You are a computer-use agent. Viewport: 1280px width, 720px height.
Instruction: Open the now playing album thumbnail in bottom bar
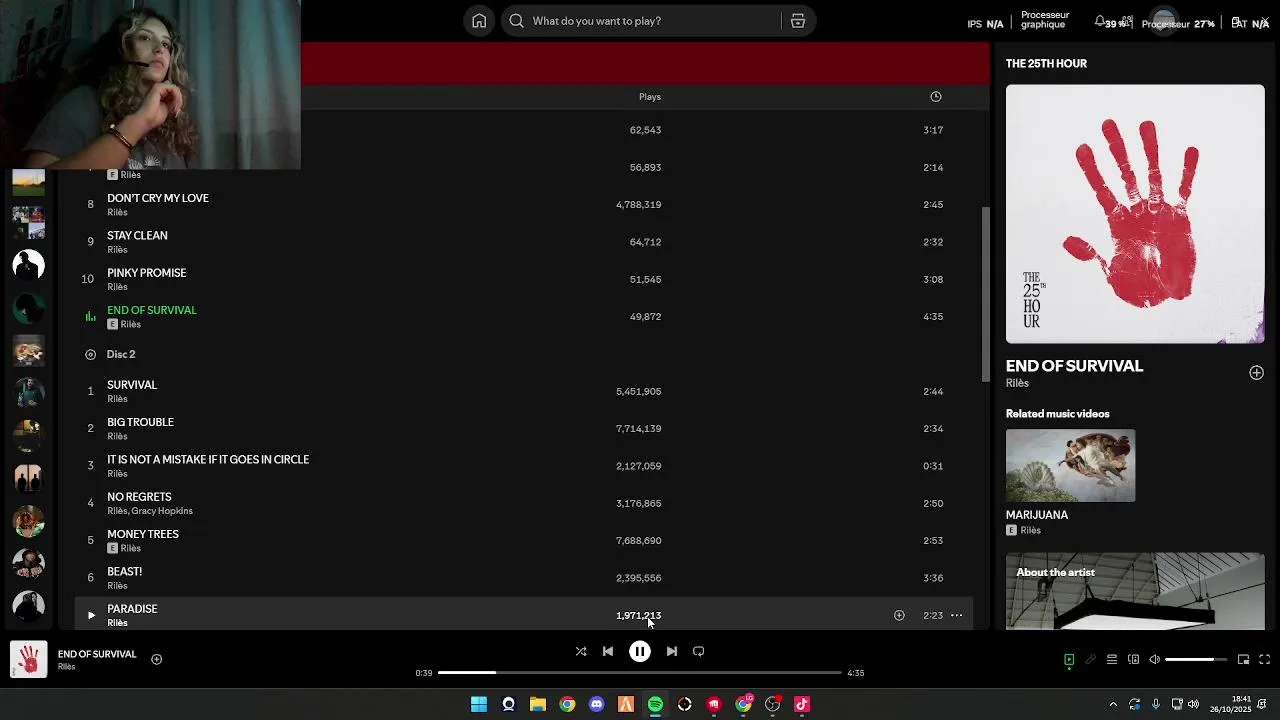pos(28,659)
